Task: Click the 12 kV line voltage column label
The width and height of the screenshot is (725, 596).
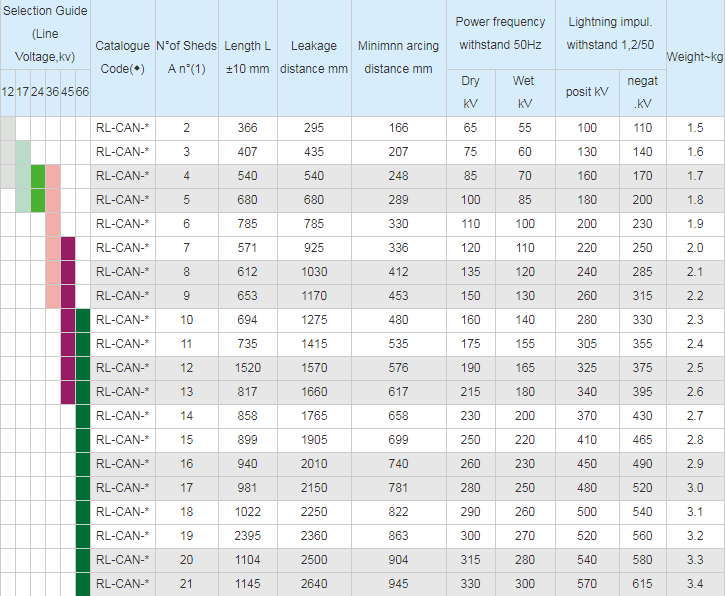Action: coord(7,92)
